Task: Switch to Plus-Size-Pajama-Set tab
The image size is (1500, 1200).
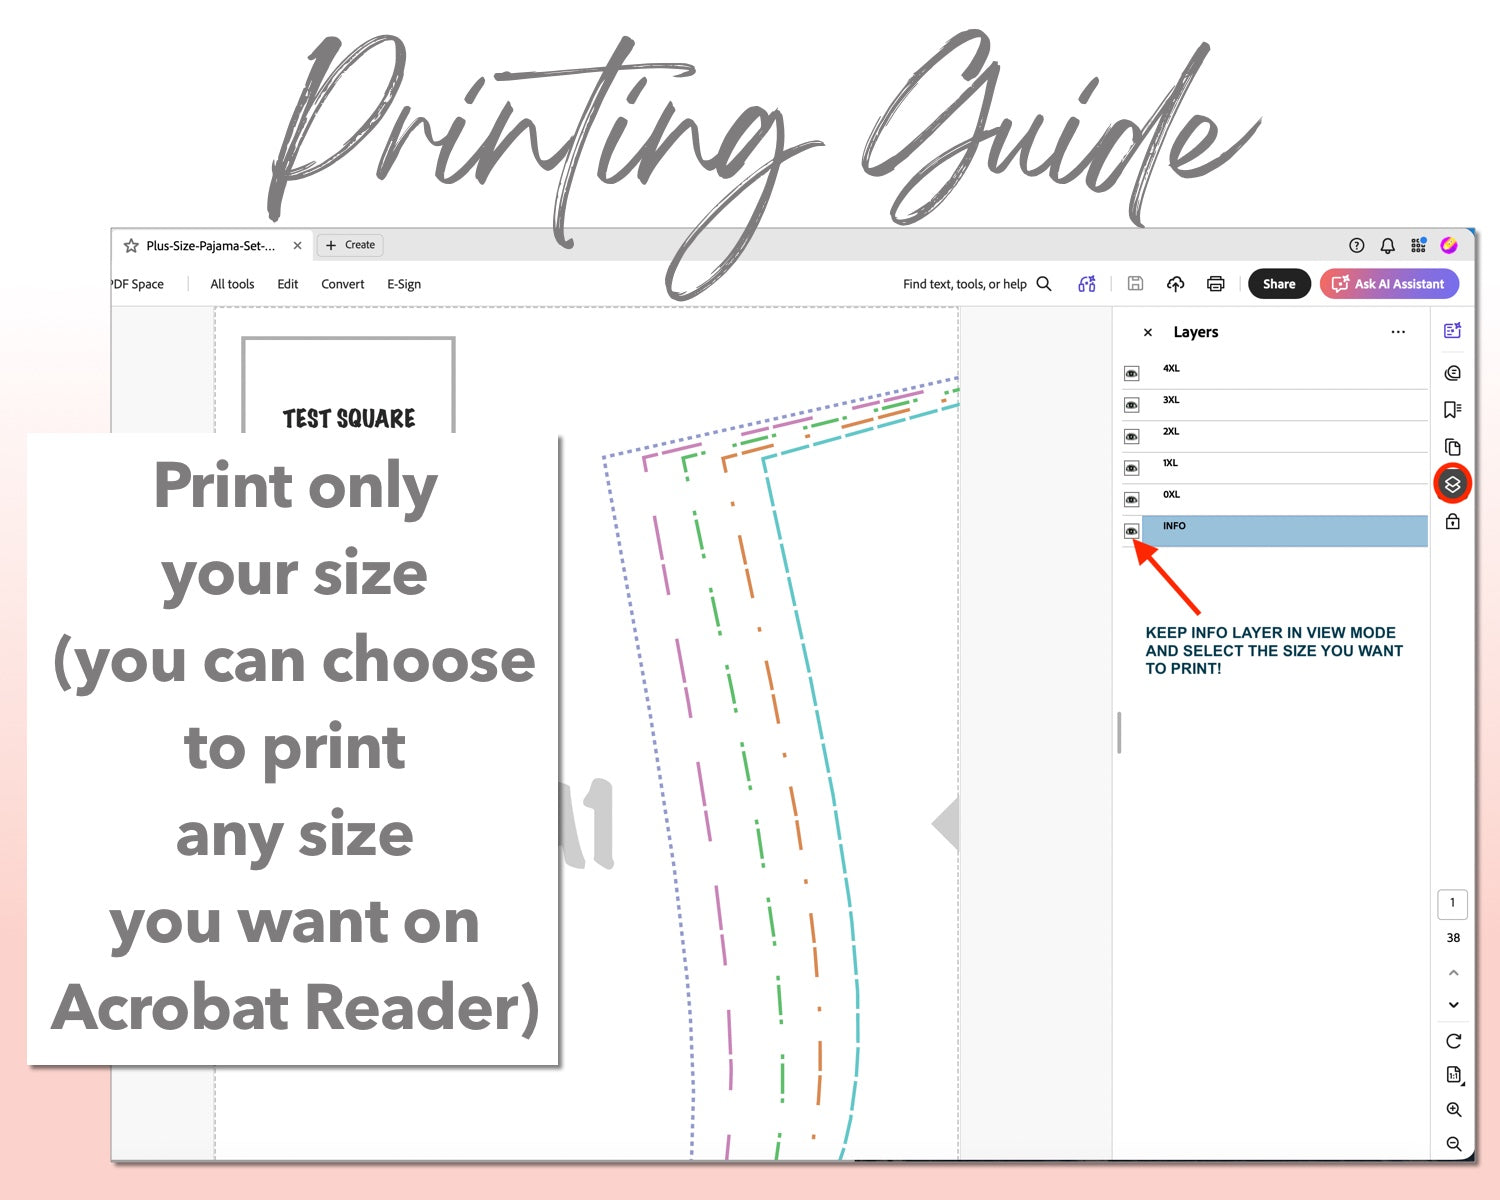Action: [210, 245]
